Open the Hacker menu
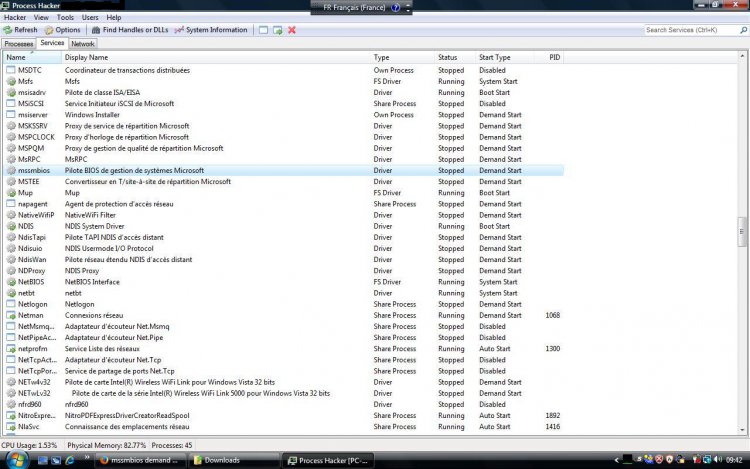 [15, 18]
